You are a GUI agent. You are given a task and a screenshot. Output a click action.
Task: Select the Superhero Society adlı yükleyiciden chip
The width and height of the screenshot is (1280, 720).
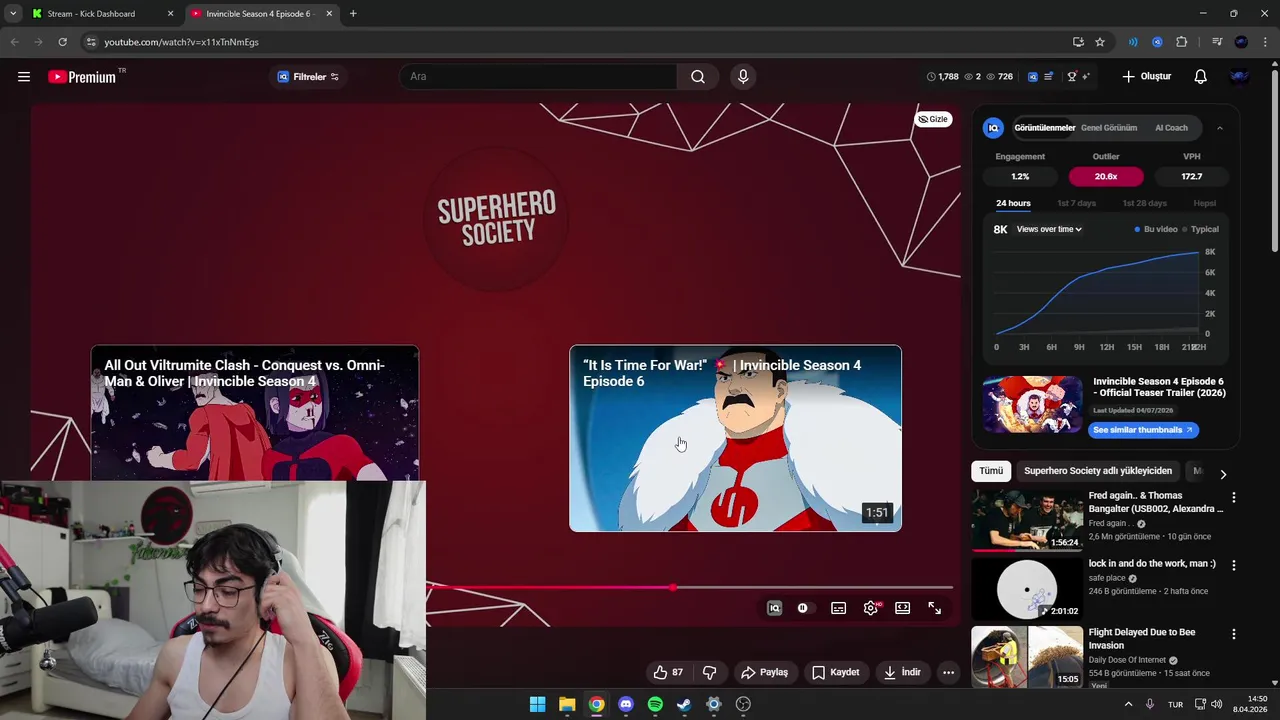tap(1098, 471)
